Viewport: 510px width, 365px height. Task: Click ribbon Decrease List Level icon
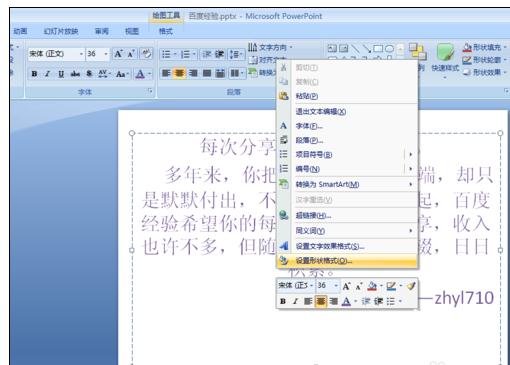(x=207, y=54)
